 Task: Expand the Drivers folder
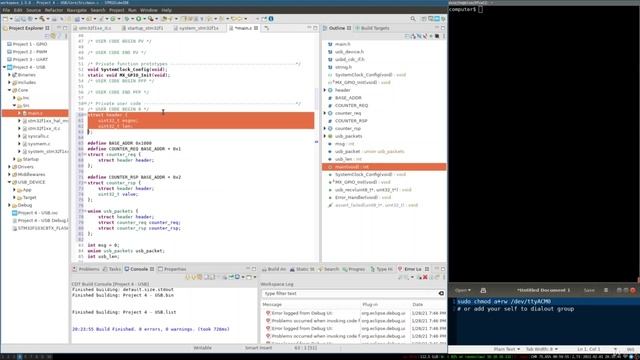[x=9, y=167]
